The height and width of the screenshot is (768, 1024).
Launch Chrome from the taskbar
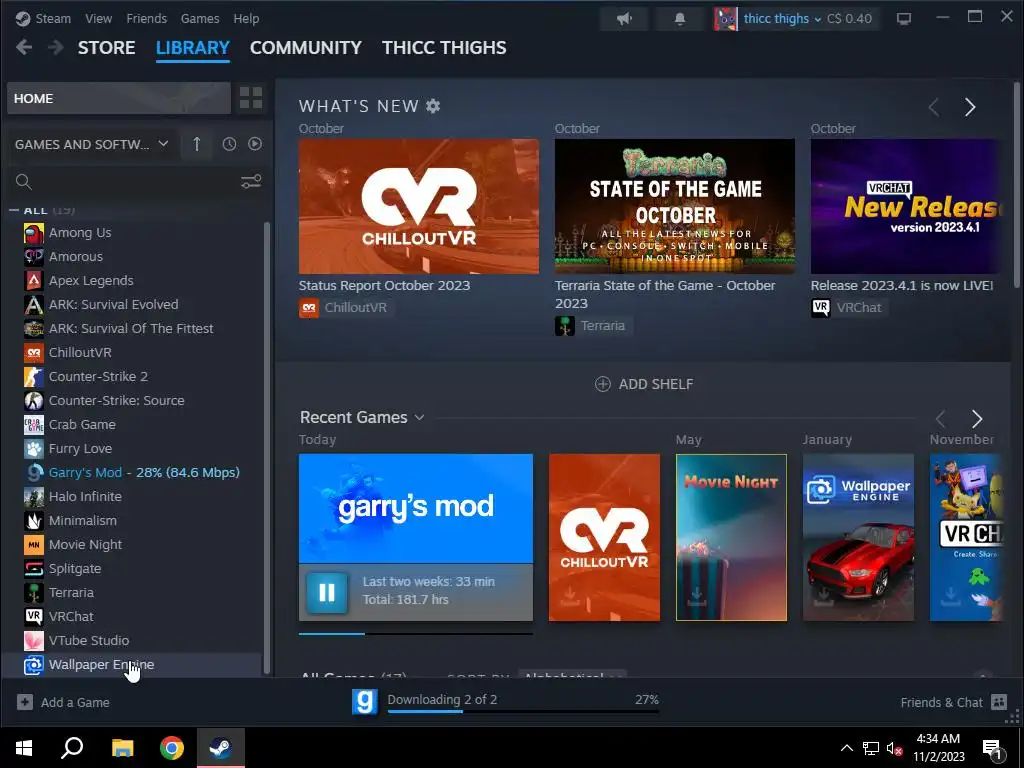pyautogui.click(x=172, y=748)
